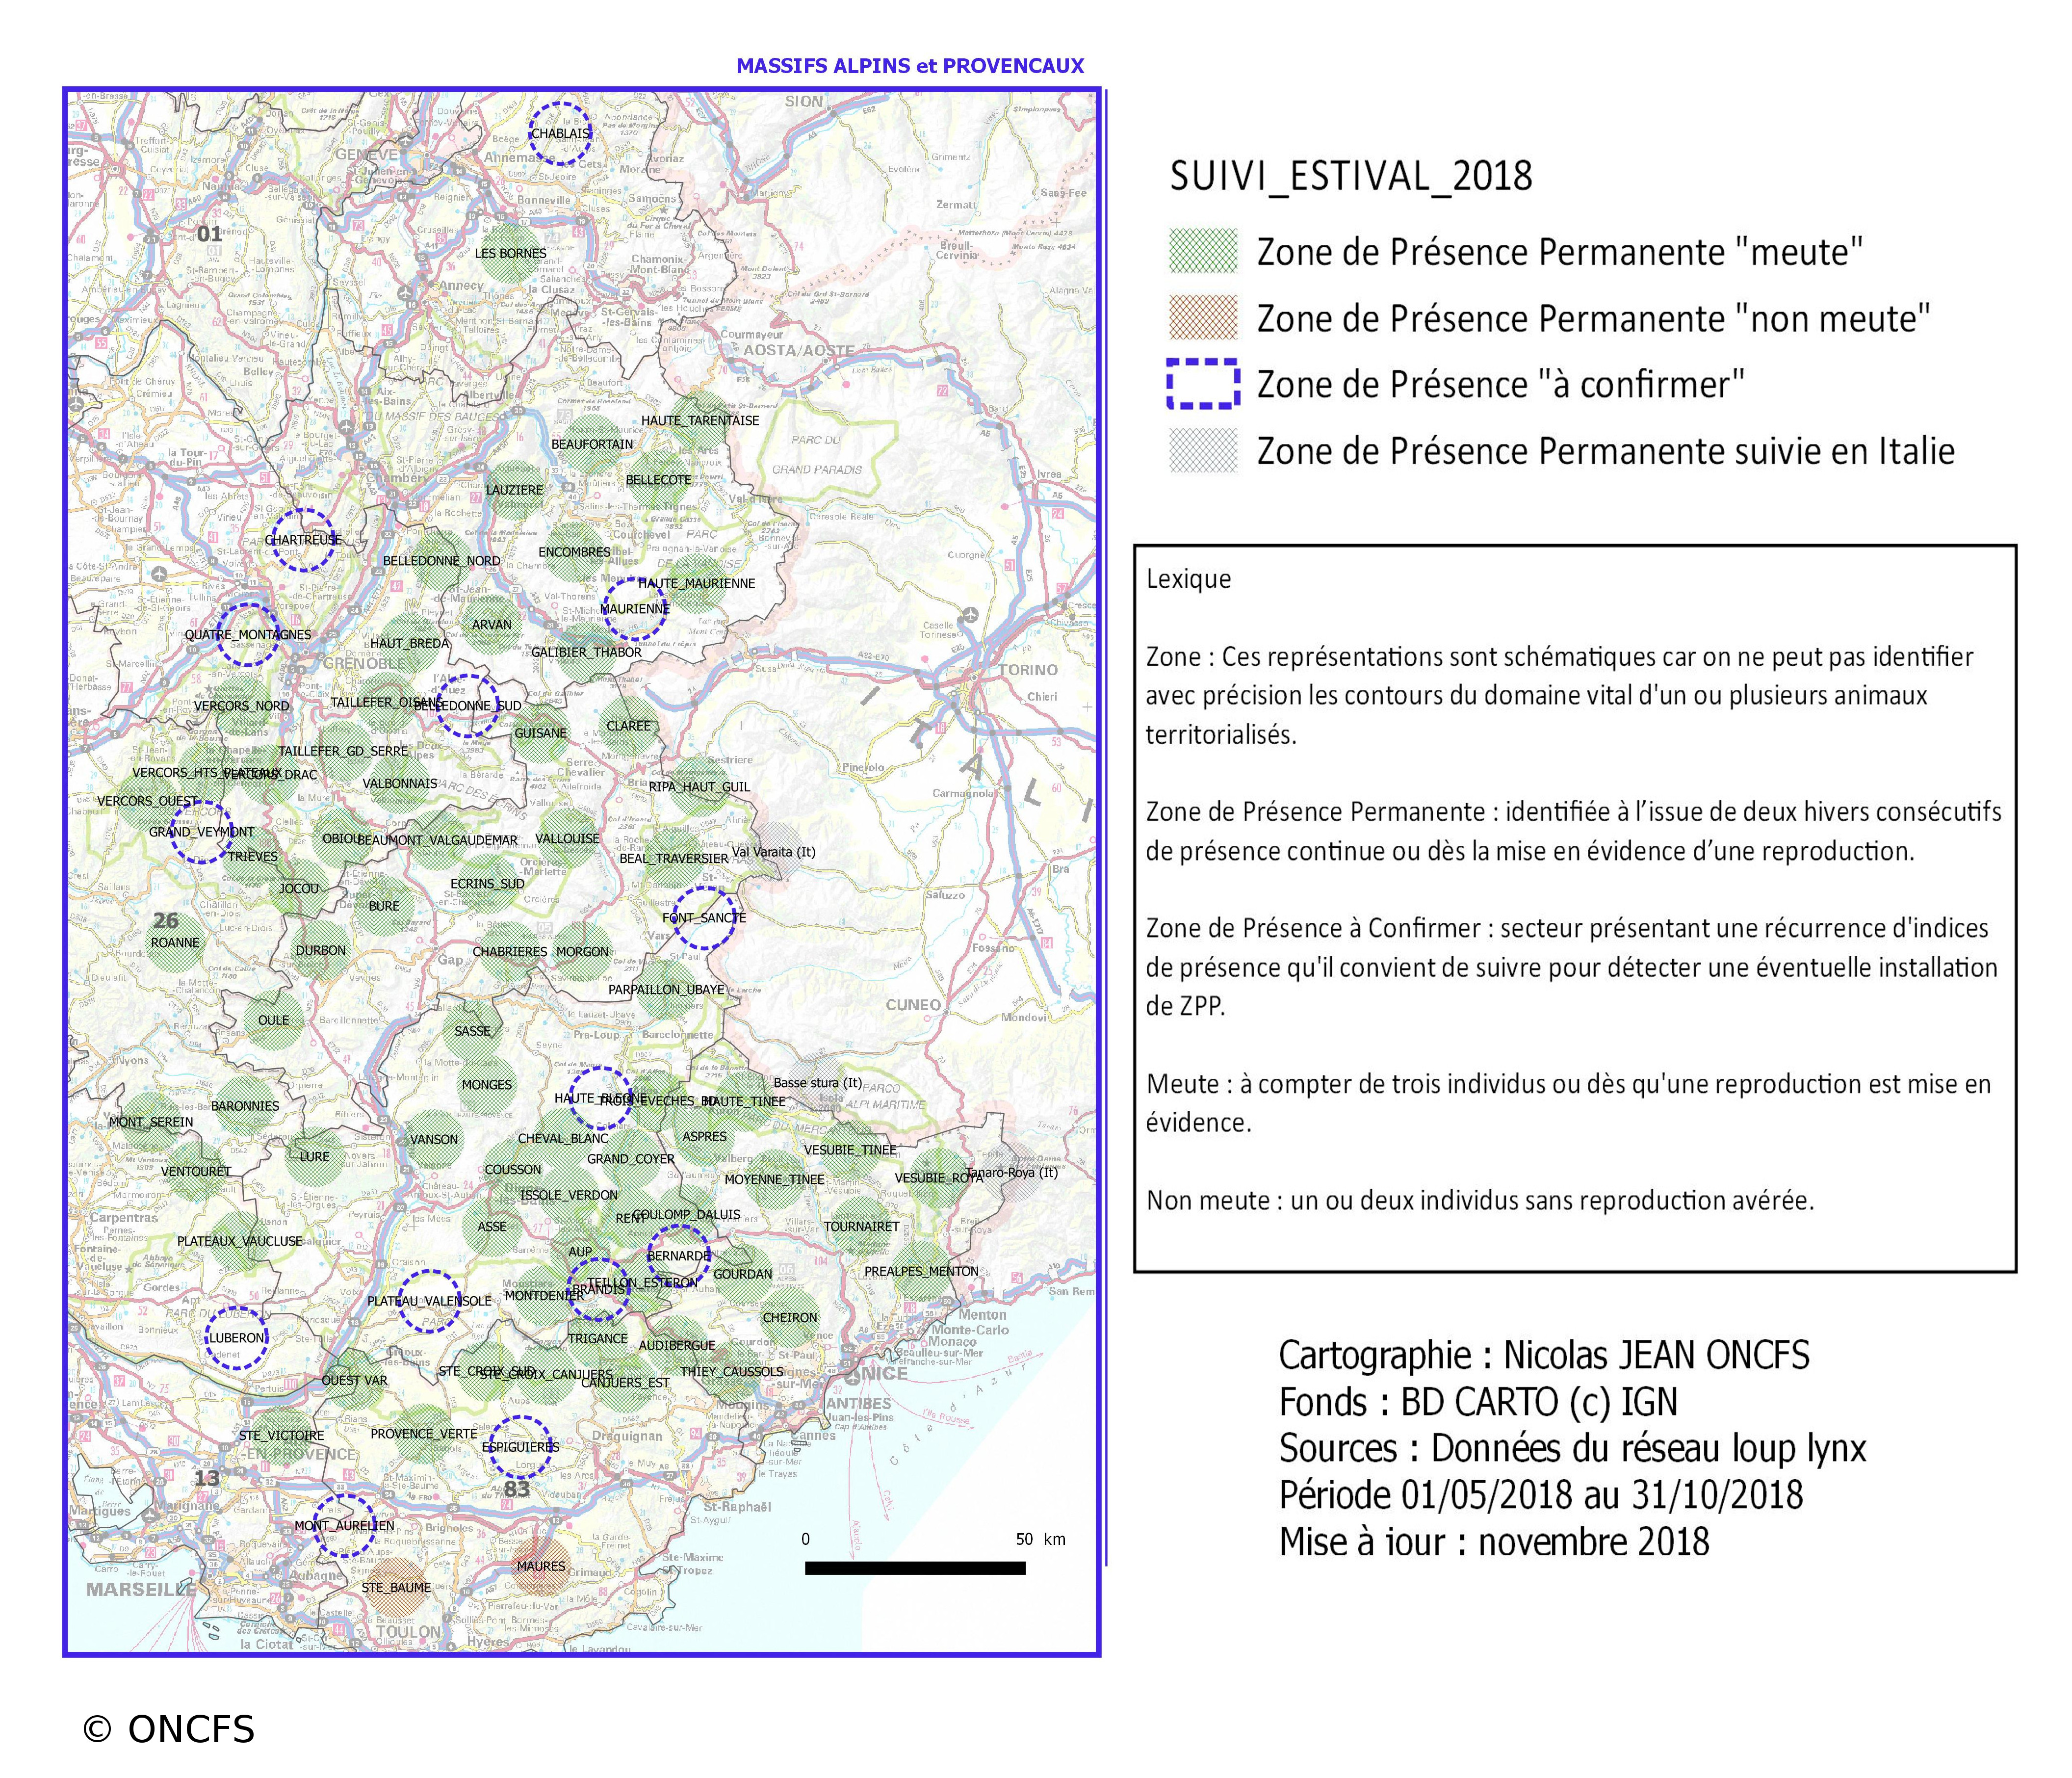
Task: Click the PLATEAUX_VAUCLUSE zone label
Action: 239,1241
